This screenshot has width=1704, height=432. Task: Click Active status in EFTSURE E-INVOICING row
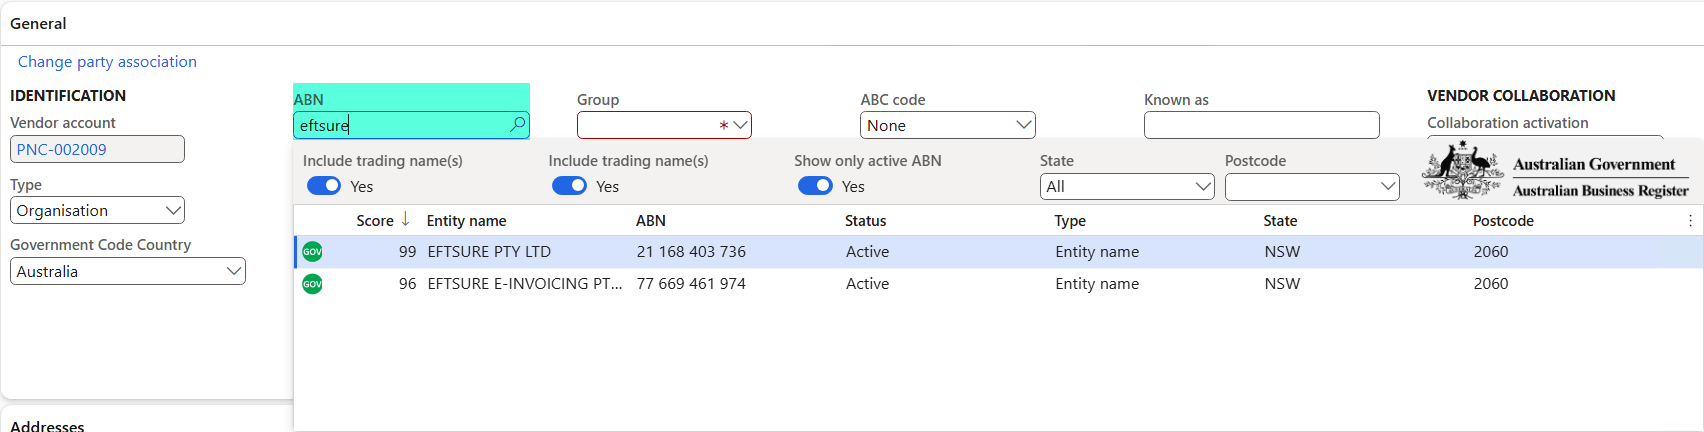click(867, 284)
